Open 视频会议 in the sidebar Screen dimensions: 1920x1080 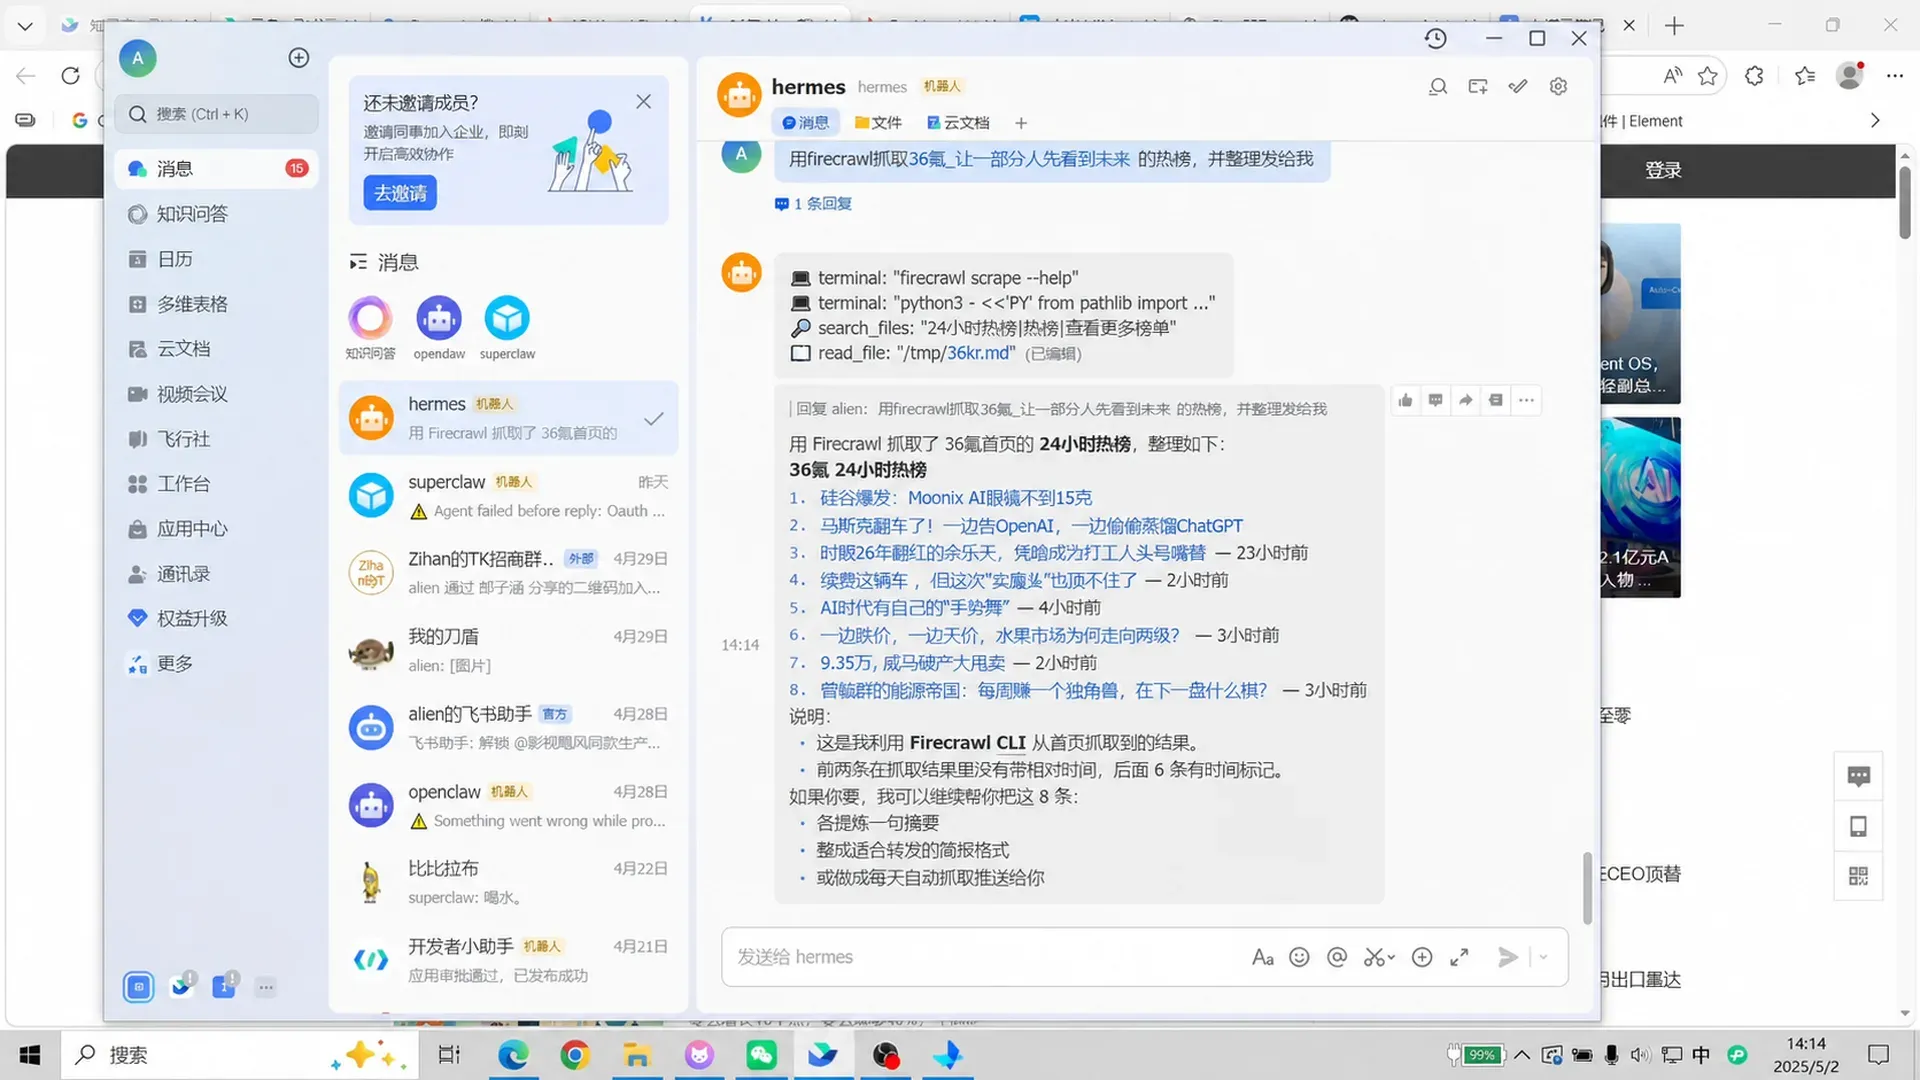216,394
